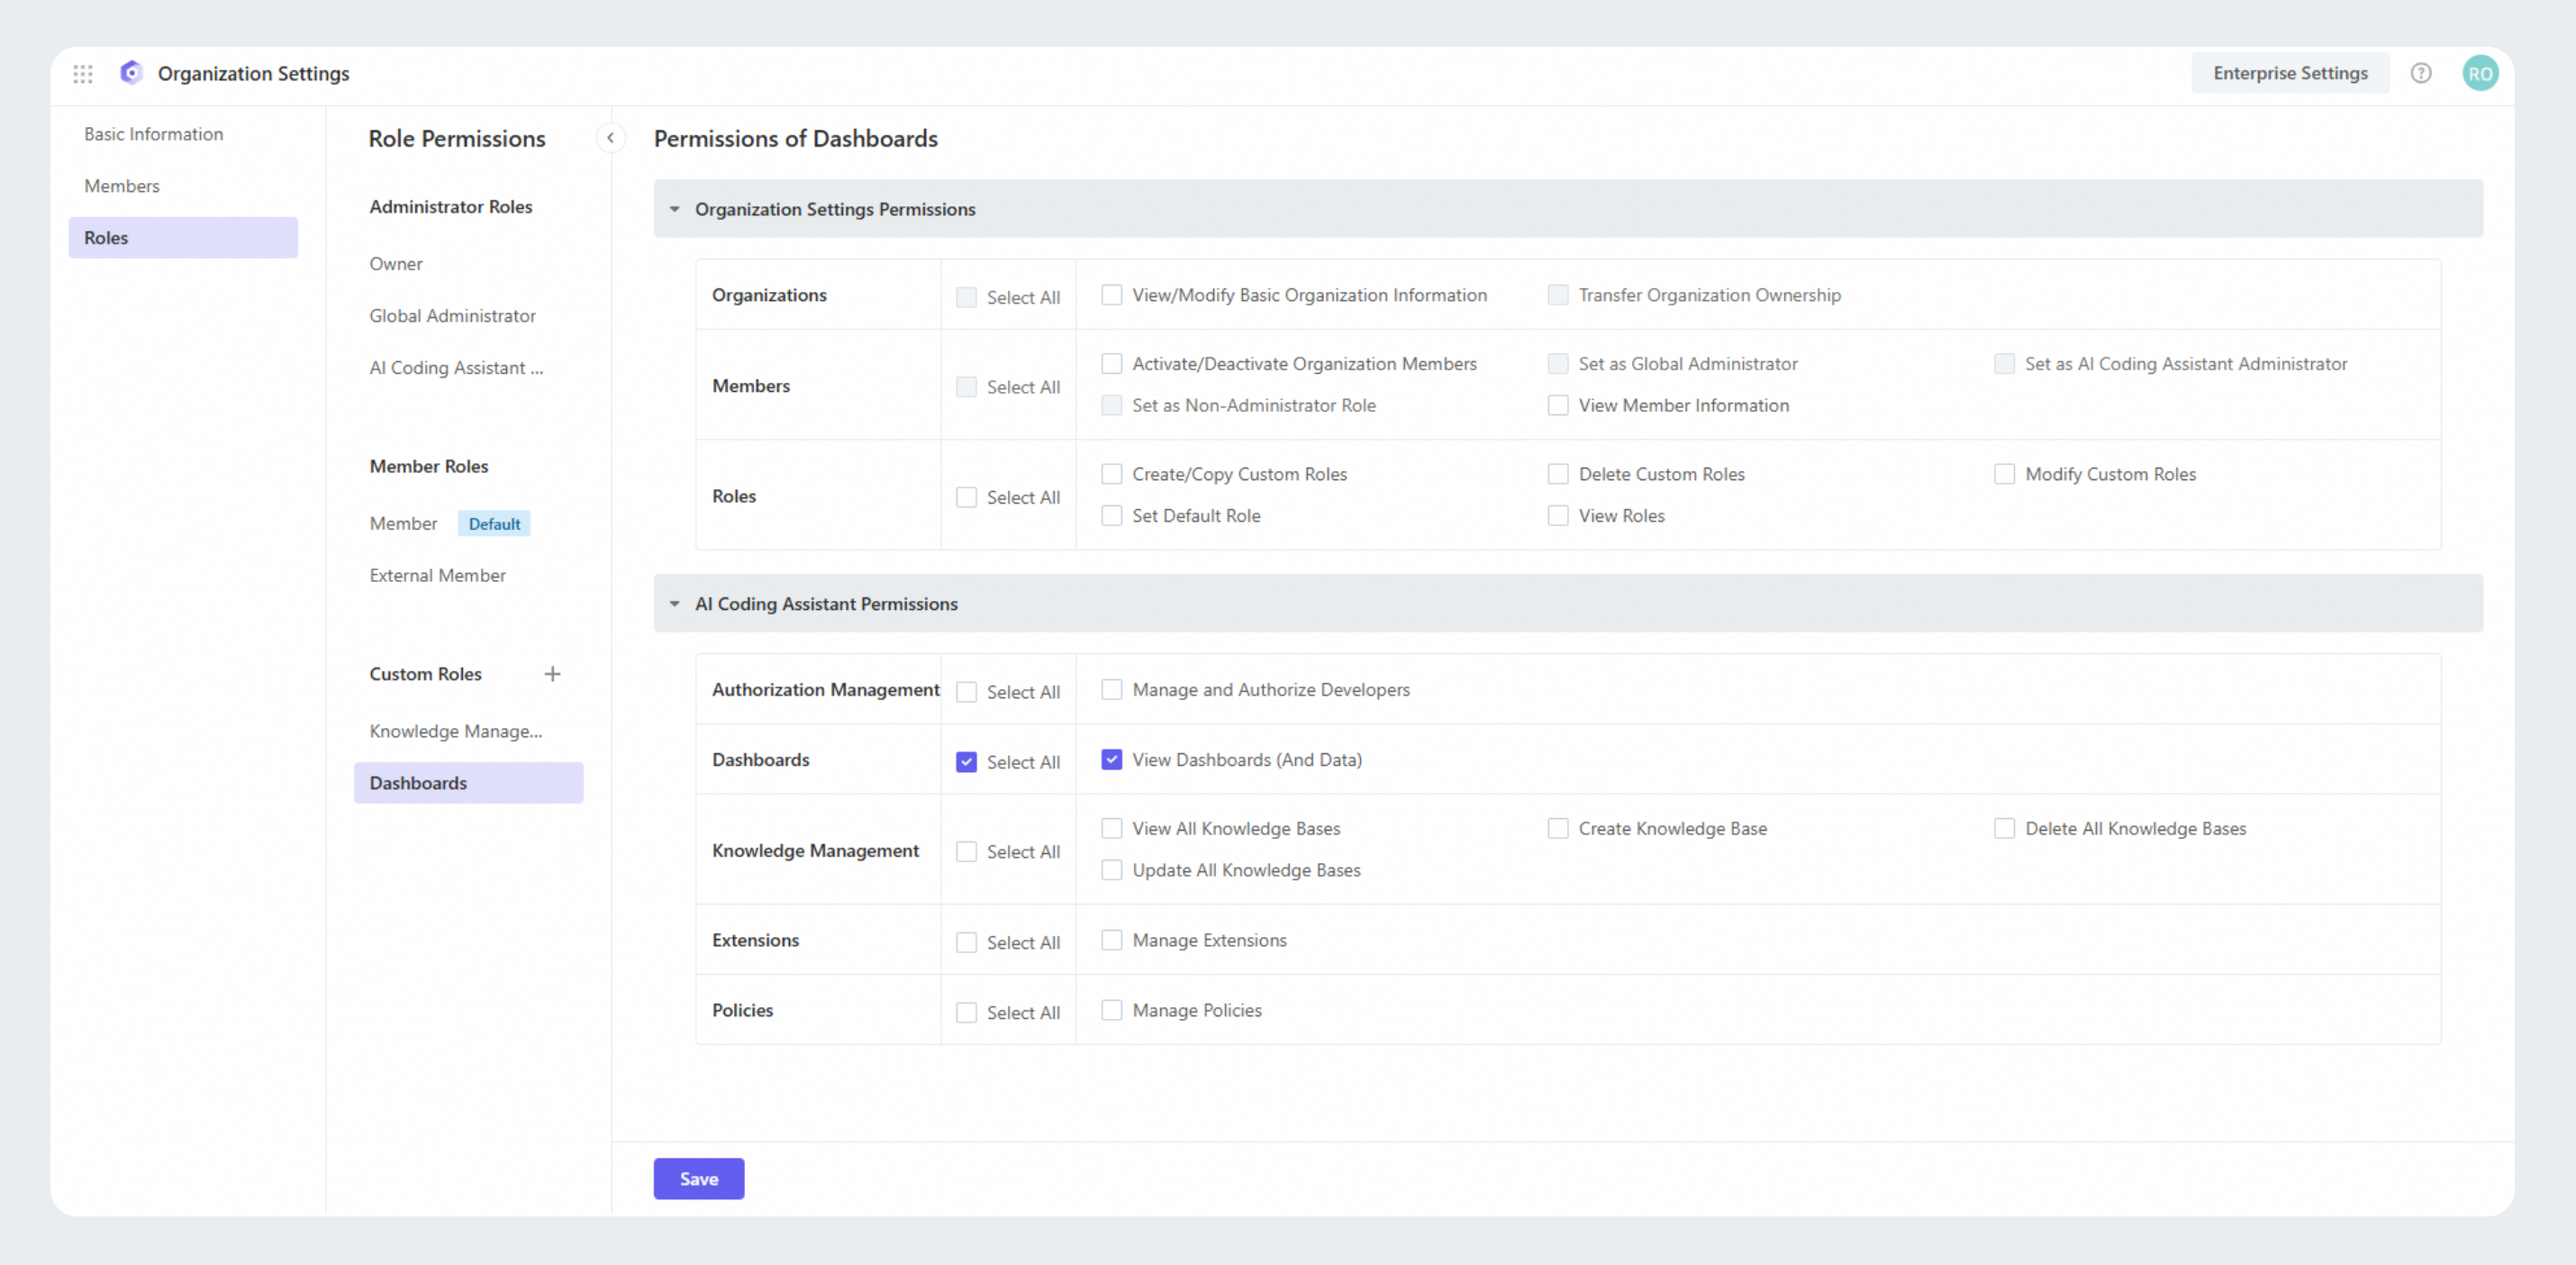Enable Manage Extensions checkbox
The image size is (2576, 1265).
[x=1111, y=940]
